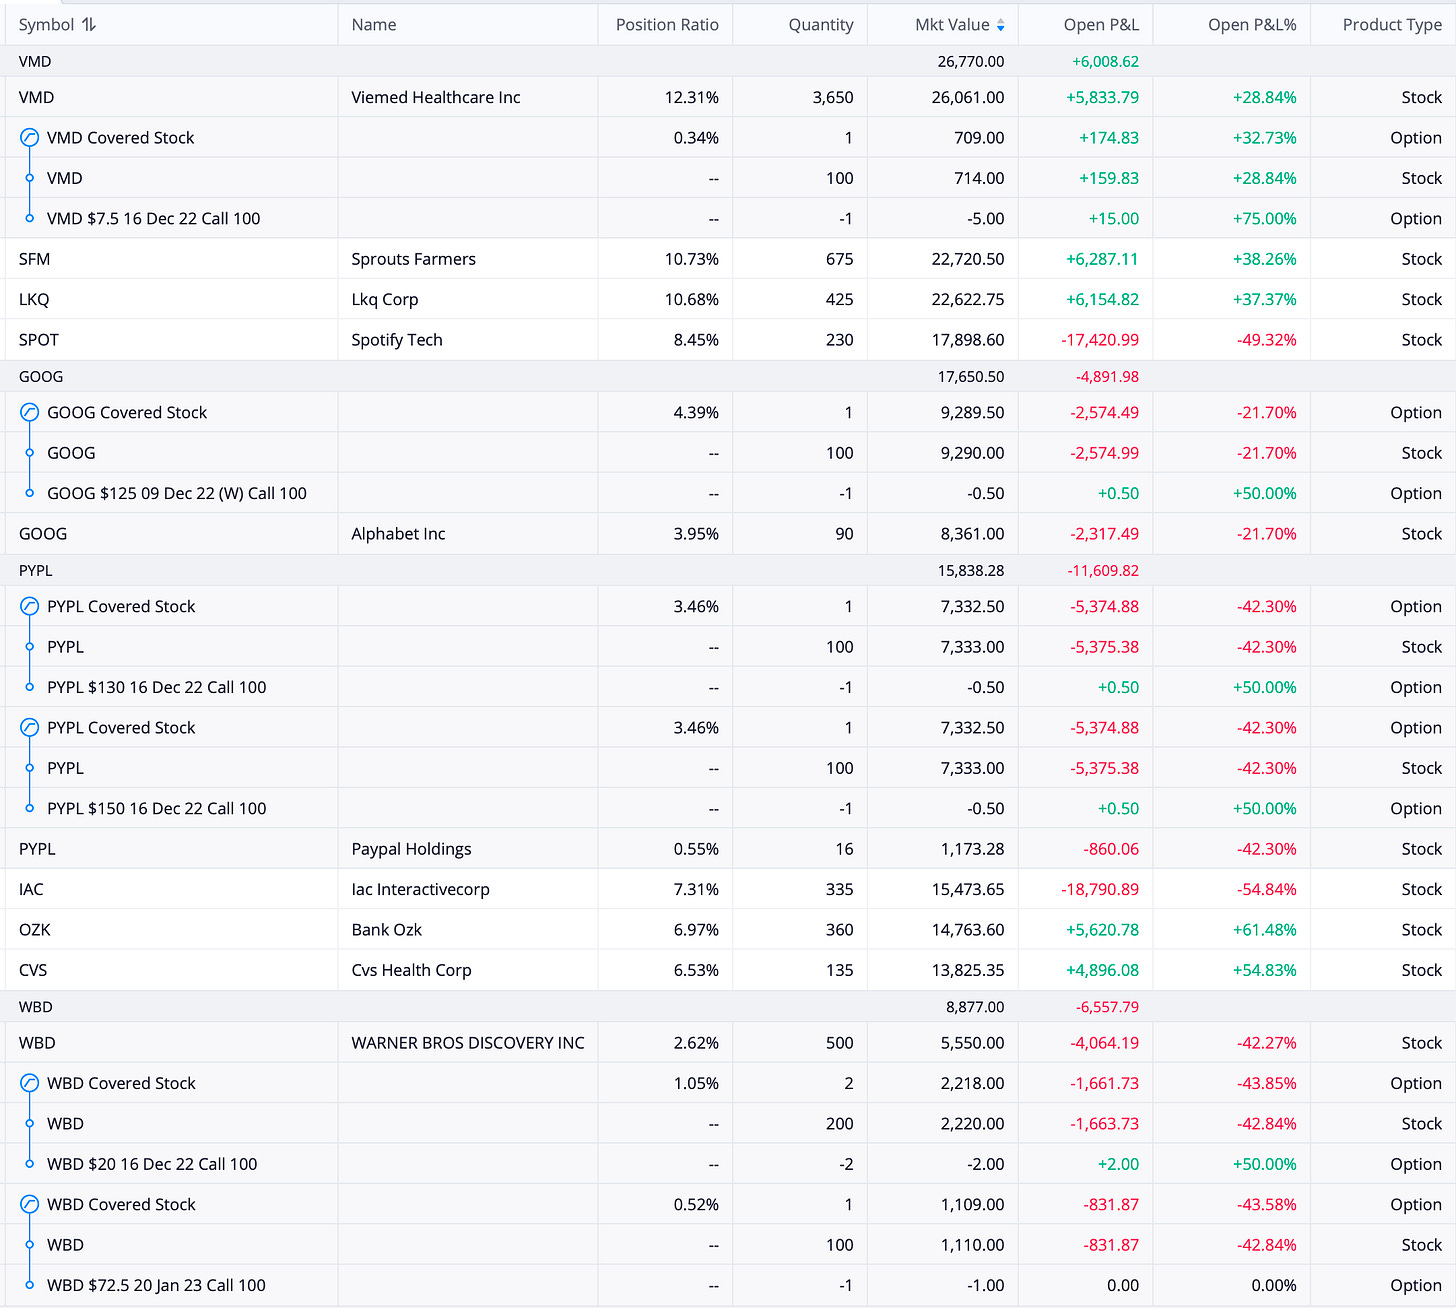Sort by the Open P&L column header
The width and height of the screenshot is (1456, 1308).
[x=1101, y=25]
